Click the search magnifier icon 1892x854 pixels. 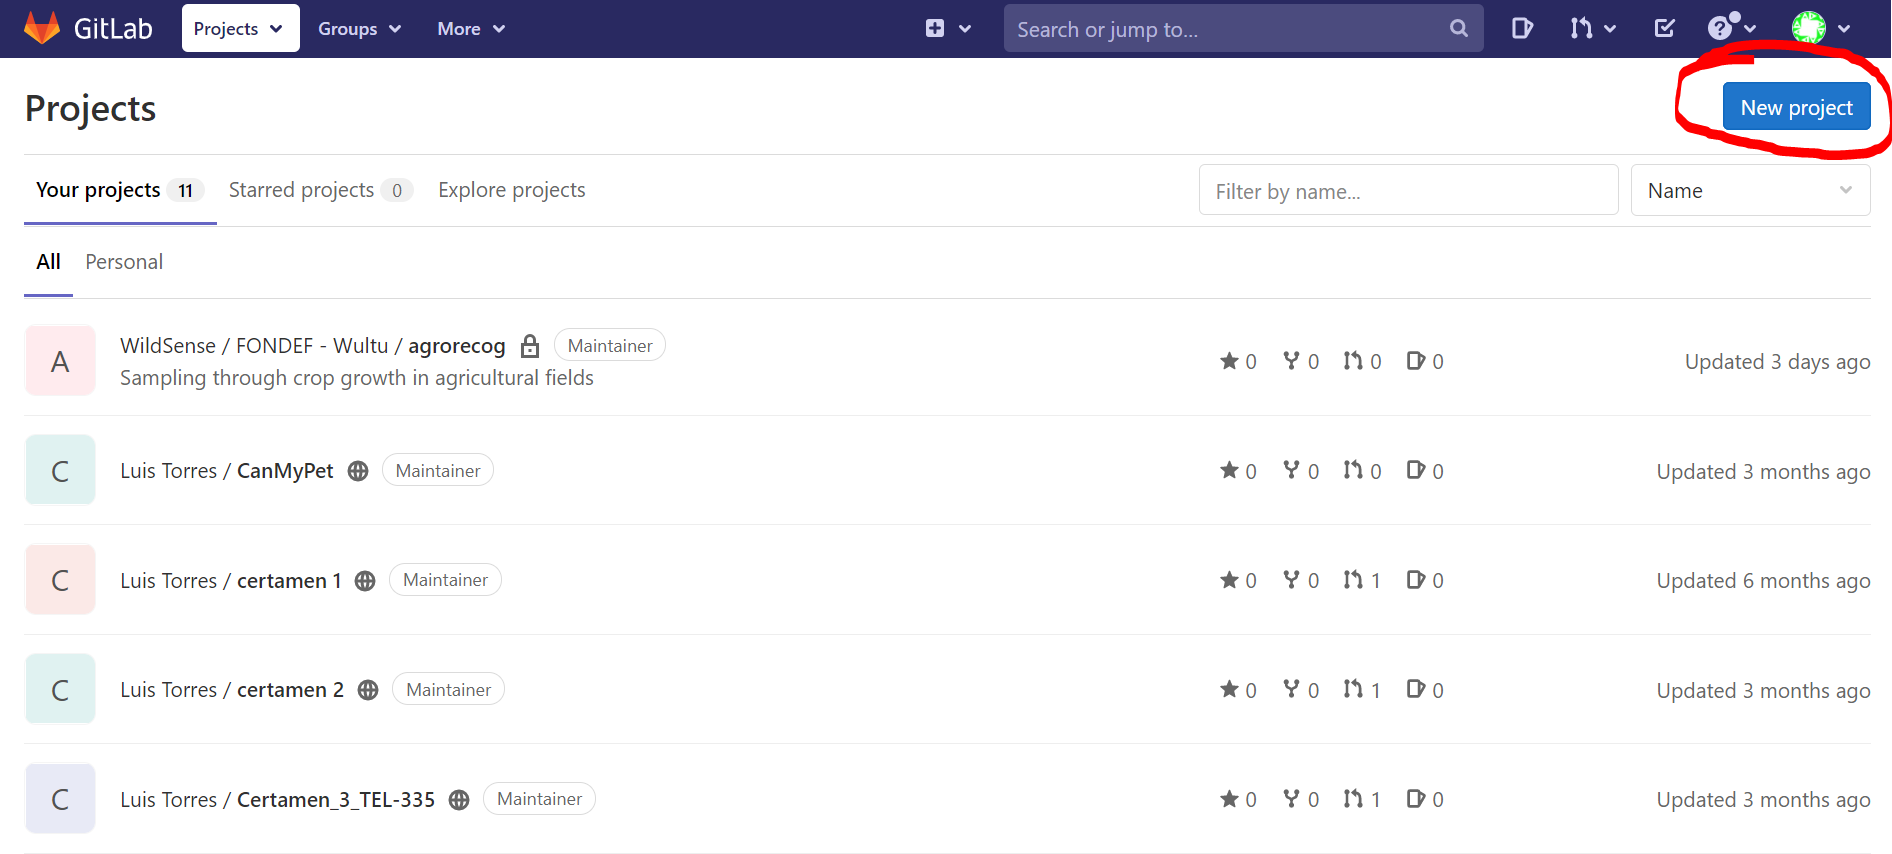(1459, 29)
